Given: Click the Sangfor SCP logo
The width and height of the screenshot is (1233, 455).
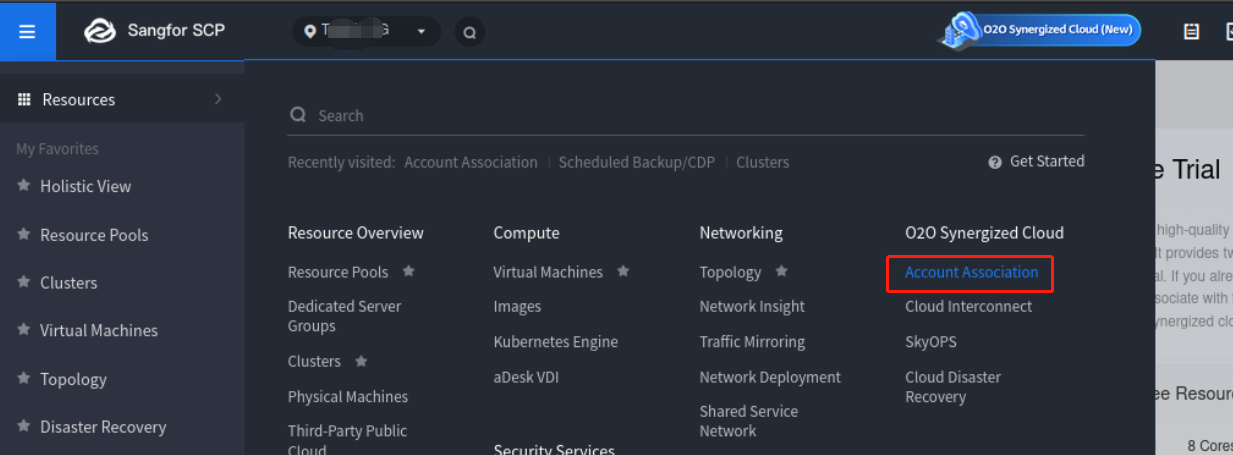Looking at the screenshot, I should pos(155,31).
